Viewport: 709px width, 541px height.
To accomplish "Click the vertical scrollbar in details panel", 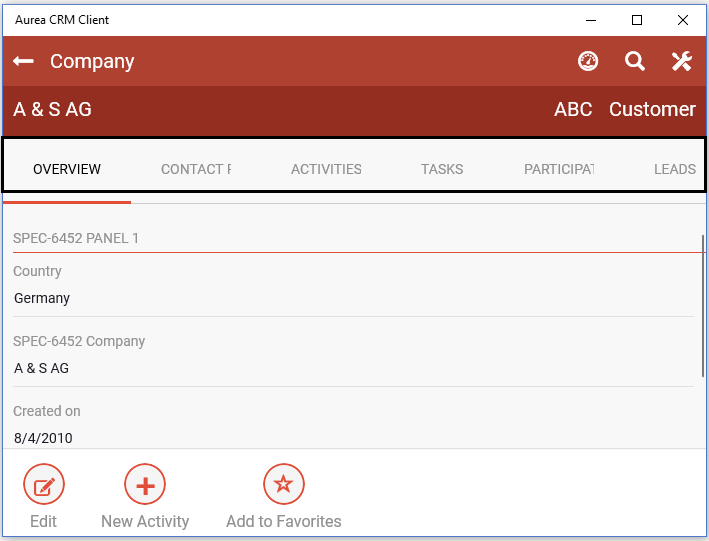I will 702,300.
